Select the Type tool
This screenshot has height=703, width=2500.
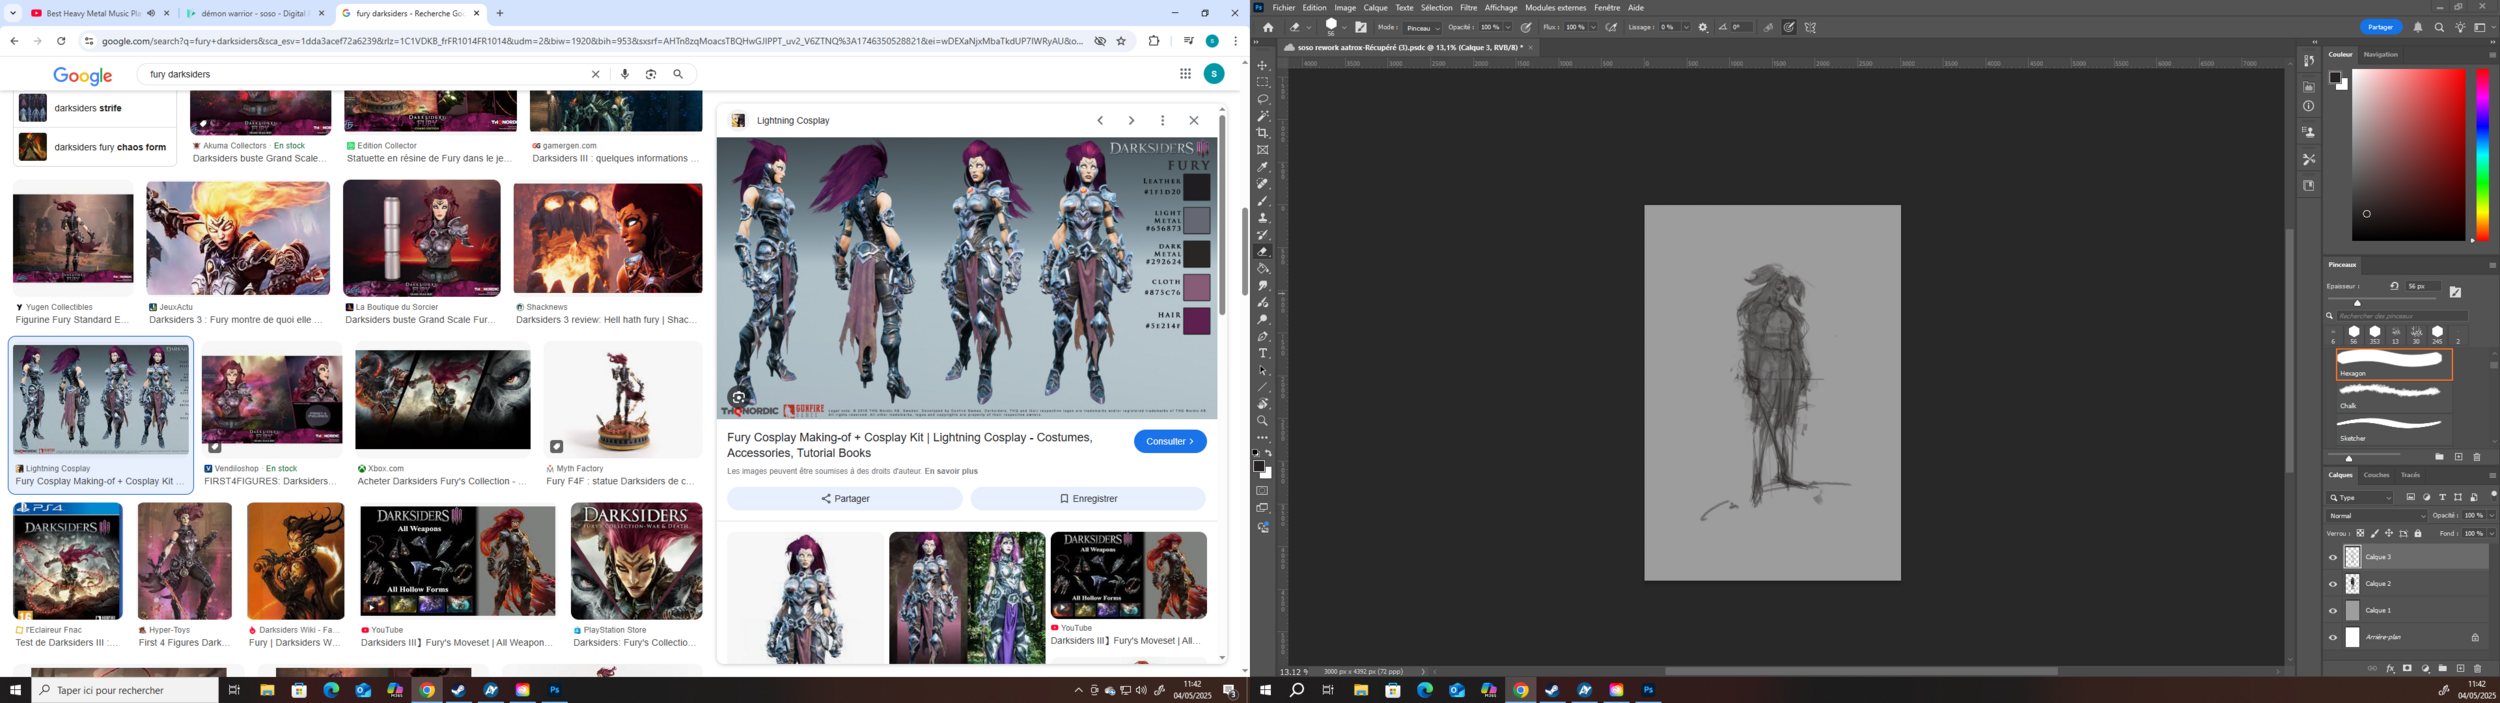1263,354
